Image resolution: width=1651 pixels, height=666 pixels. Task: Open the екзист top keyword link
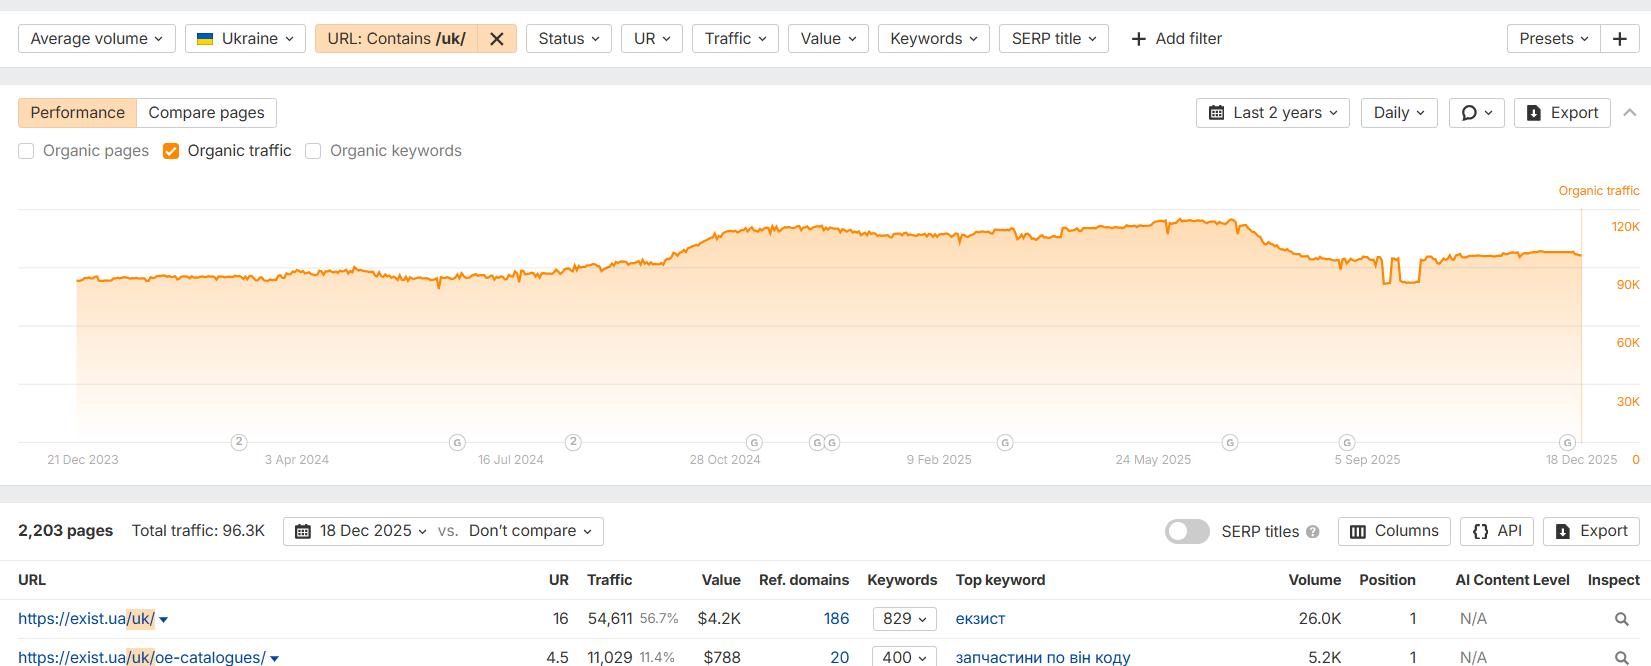980,619
